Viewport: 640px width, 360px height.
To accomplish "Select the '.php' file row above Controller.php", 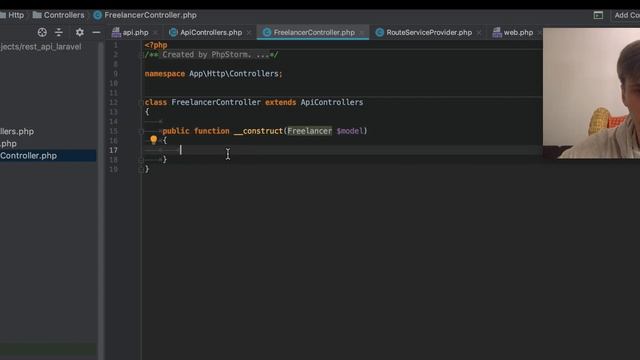I will [48, 144].
